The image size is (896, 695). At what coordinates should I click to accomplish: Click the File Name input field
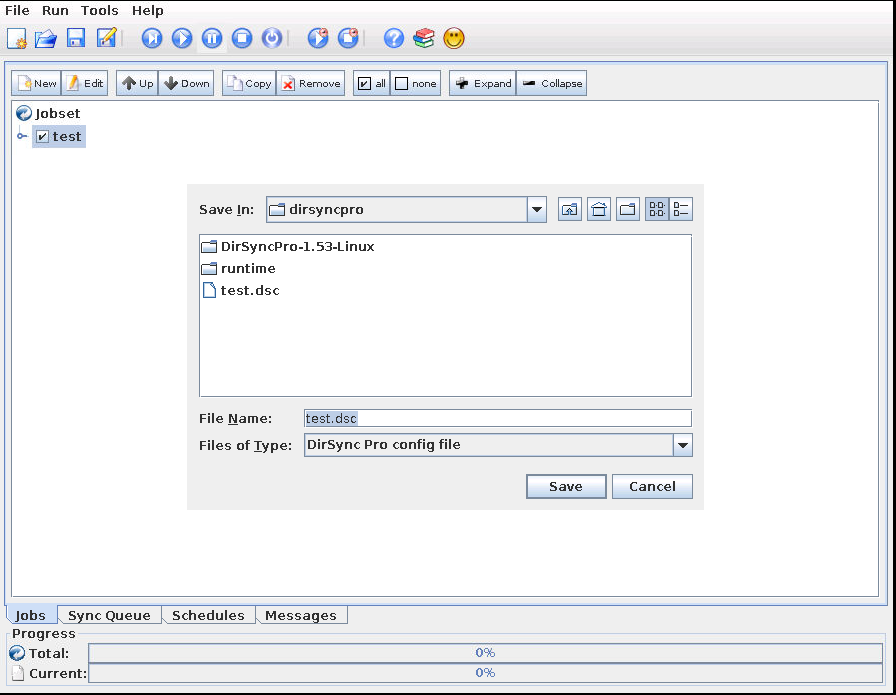click(x=498, y=418)
